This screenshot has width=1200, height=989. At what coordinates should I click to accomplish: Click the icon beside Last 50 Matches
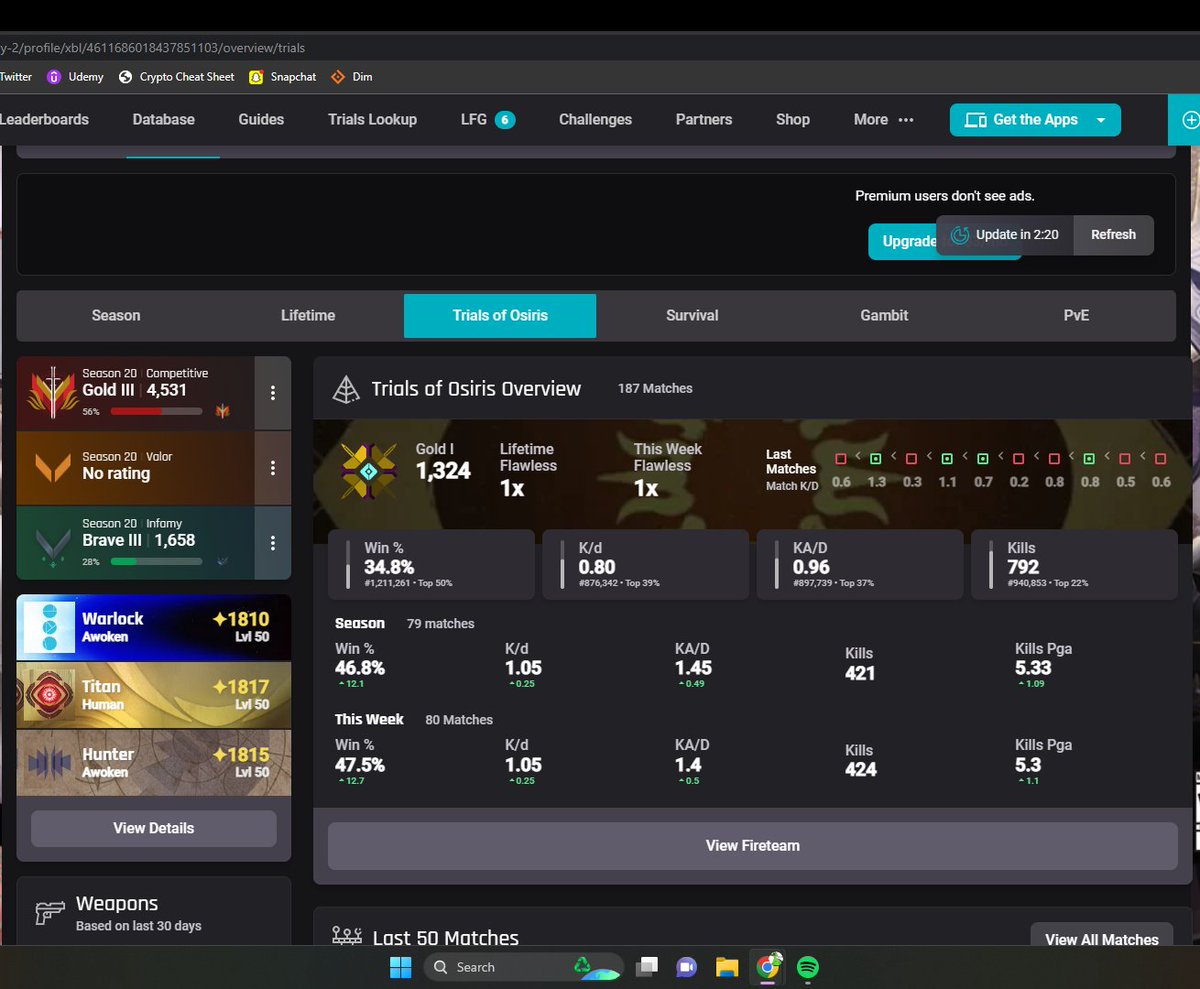347,937
